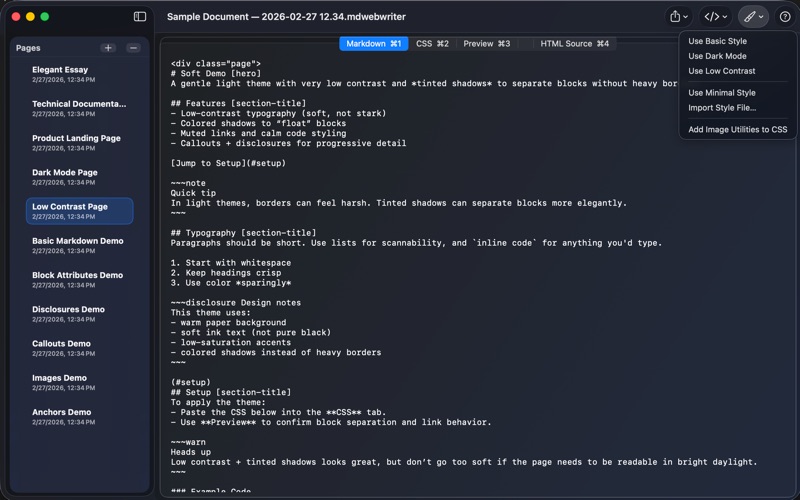Click the '# Soft Demo [hero]' line
The width and height of the screenshot is (800, 500).
[x=216, y=73]
